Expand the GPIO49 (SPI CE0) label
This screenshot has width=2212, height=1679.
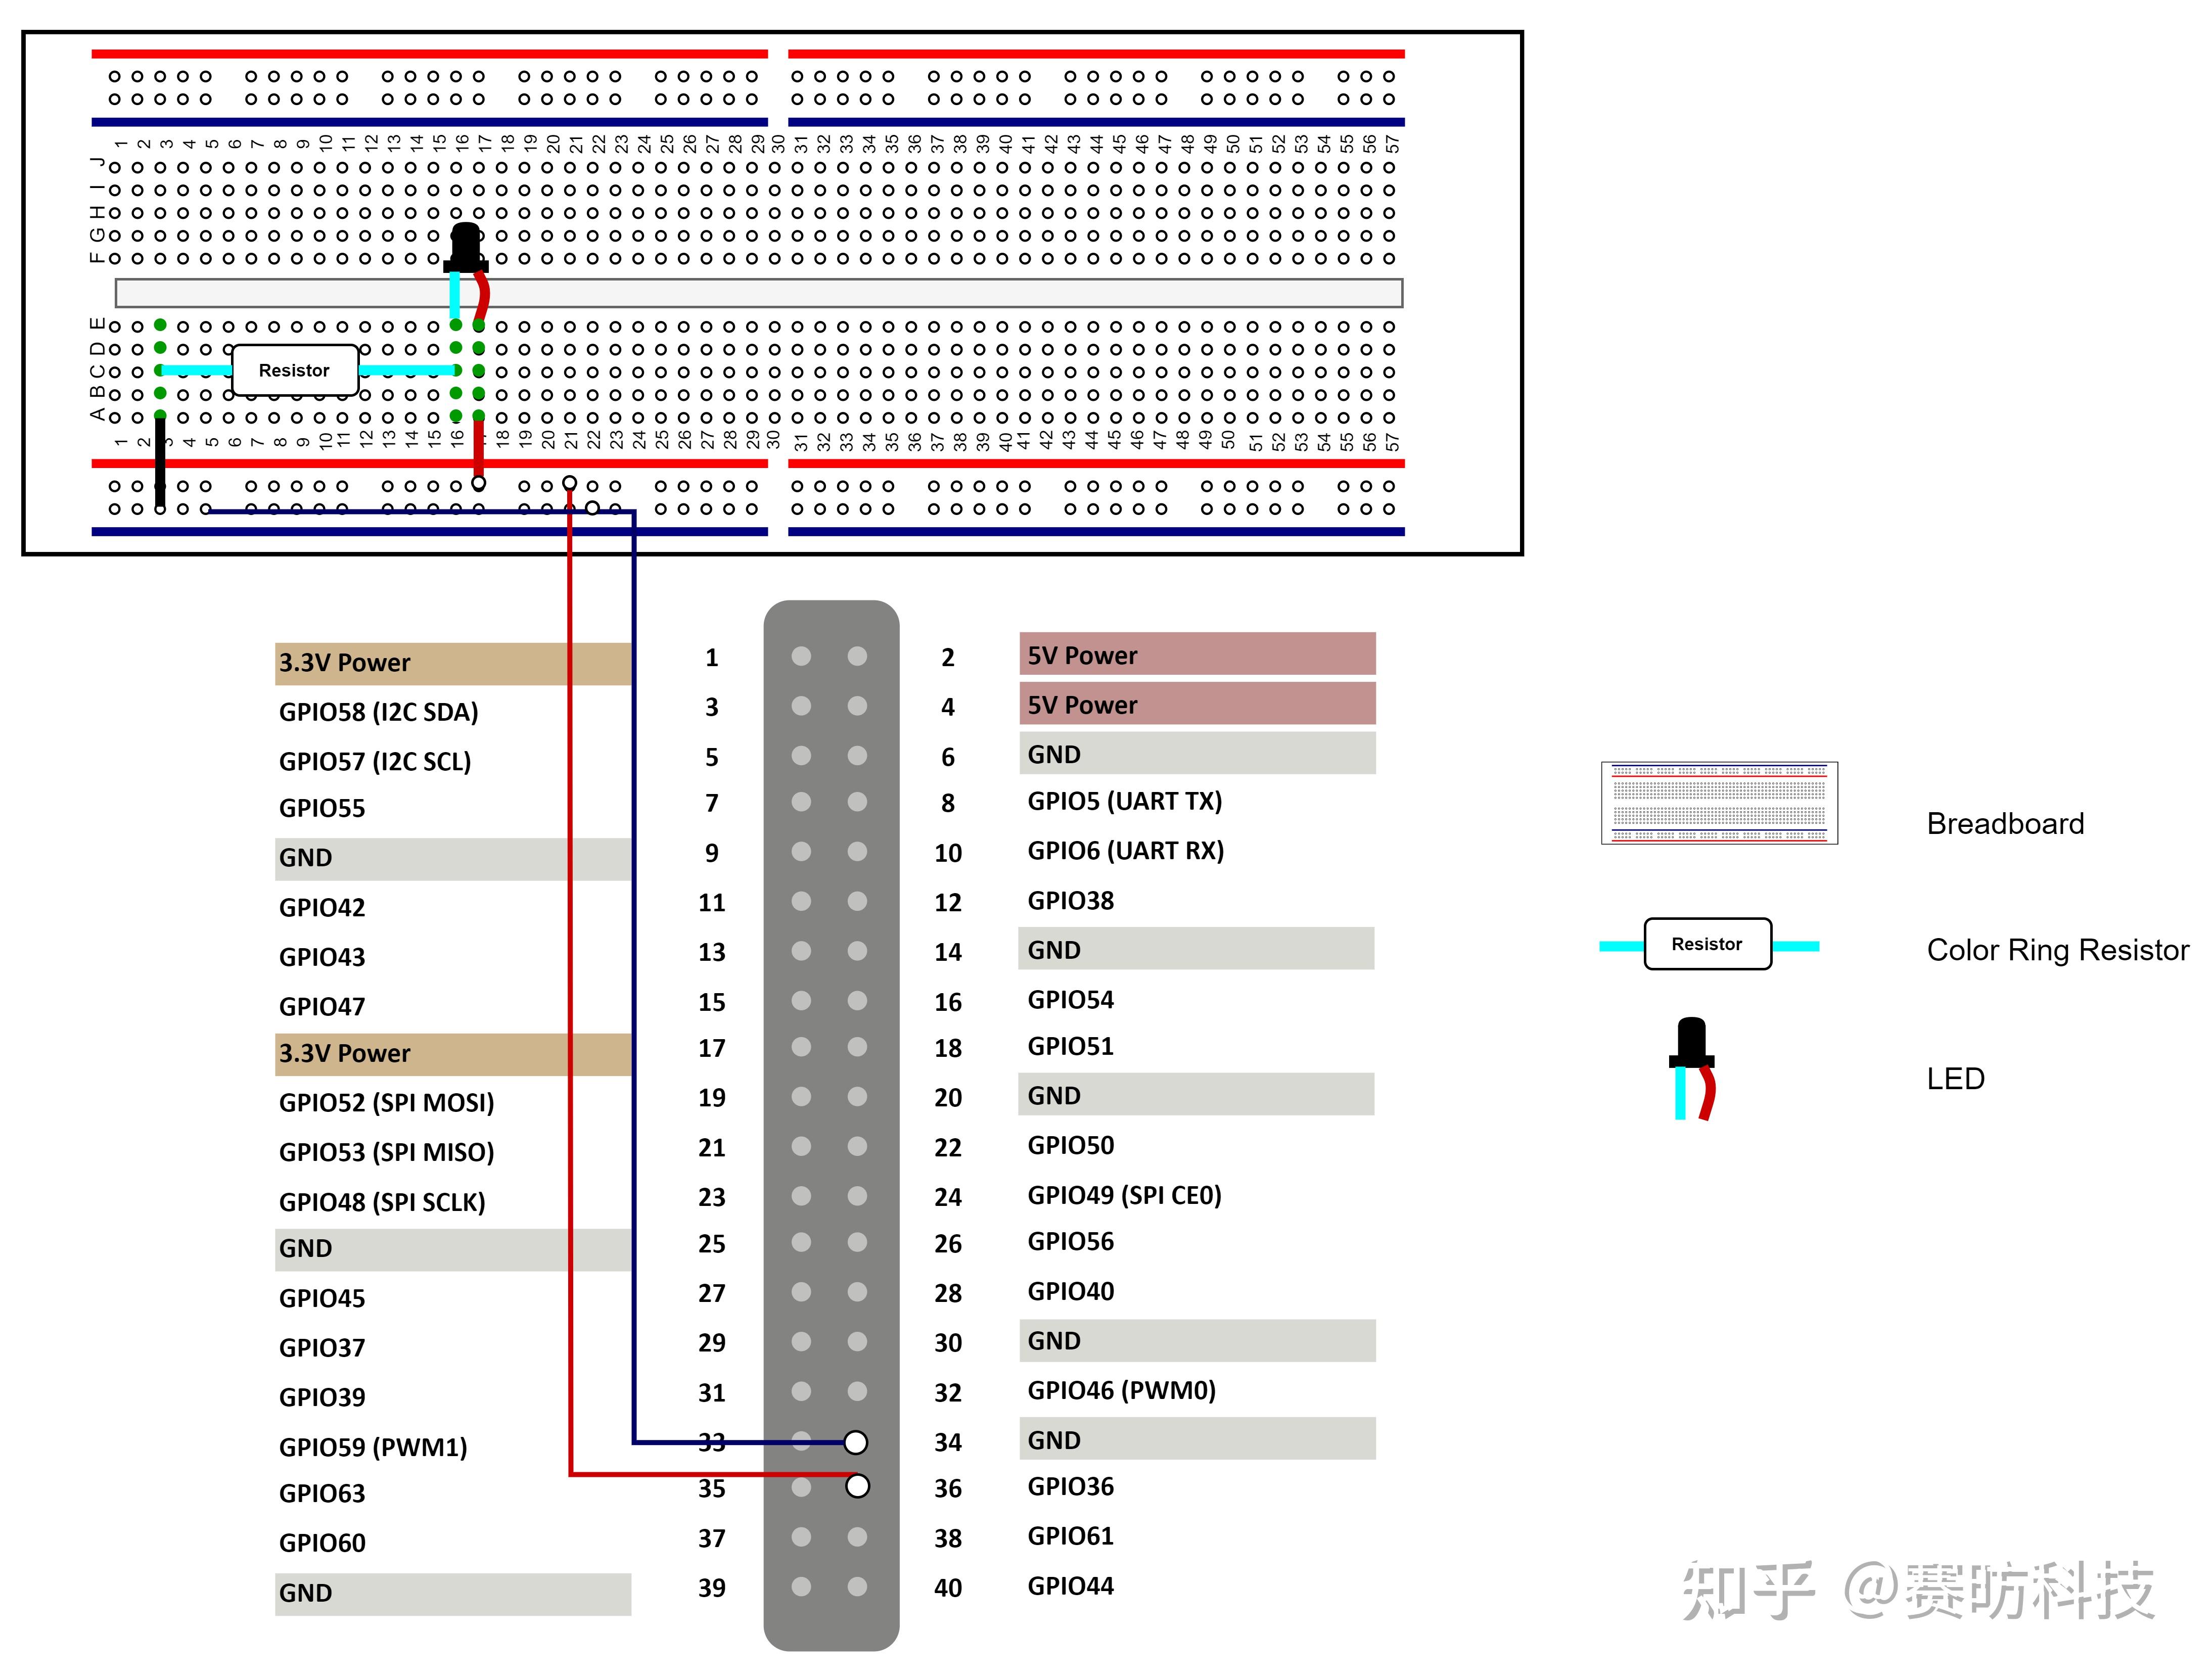click(x=1126, y=1194)
